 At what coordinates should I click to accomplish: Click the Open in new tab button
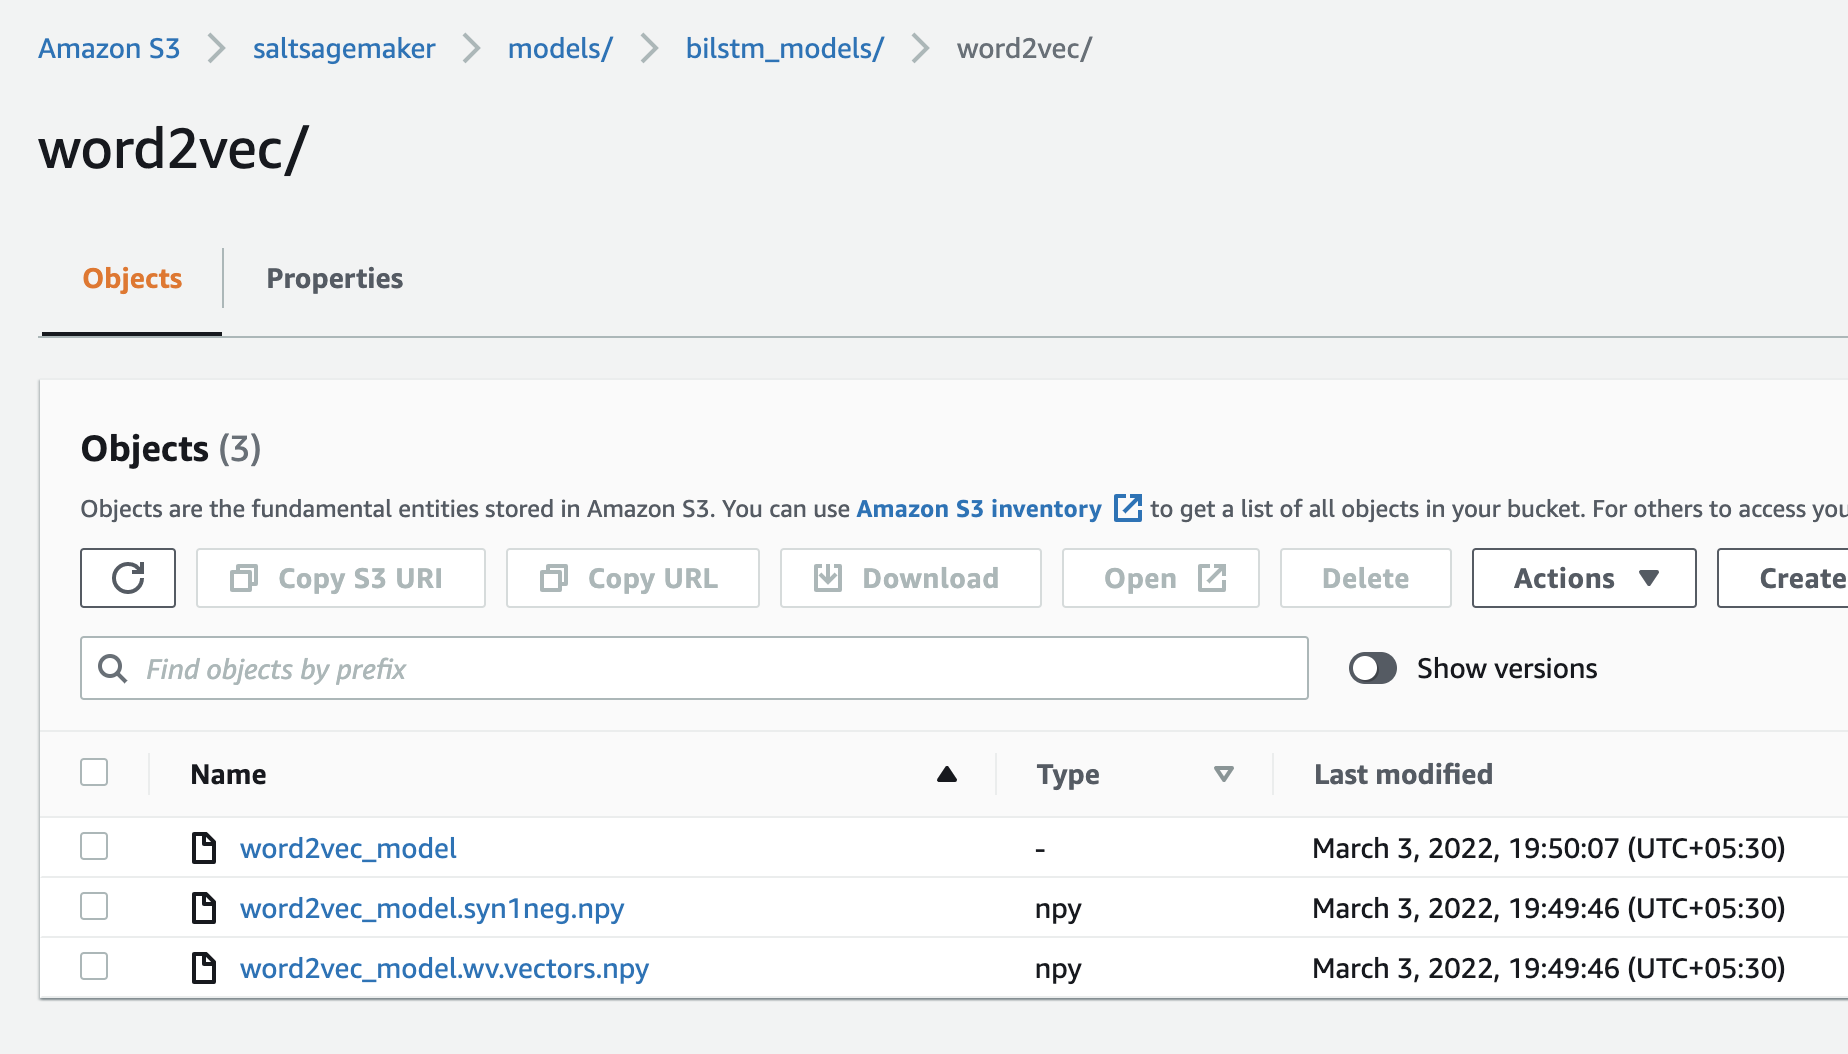coord(1160,578)
